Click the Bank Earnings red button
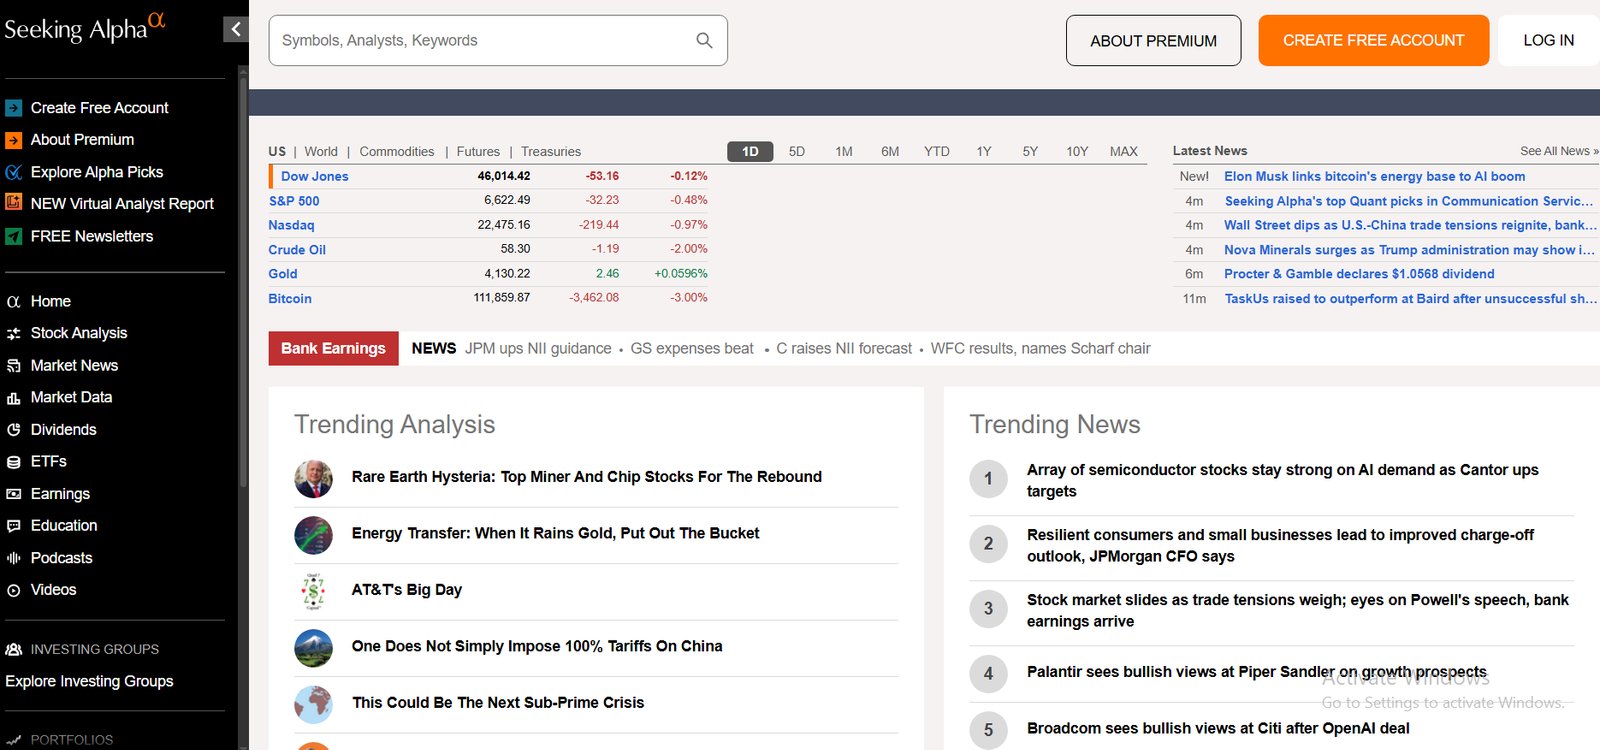Image resolution: width=1600 pixels, height=750 pixels. click(333, 349)
